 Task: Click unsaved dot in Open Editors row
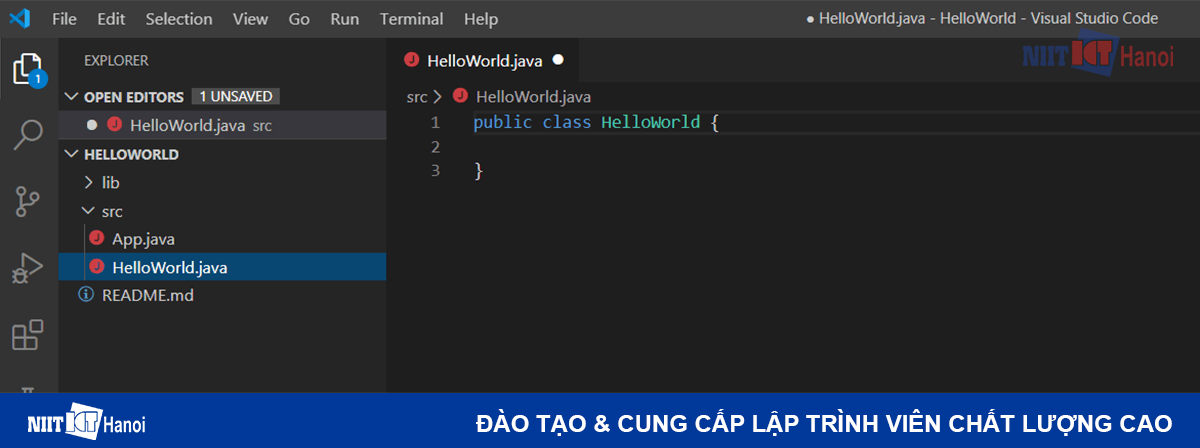tap(92, 125)
